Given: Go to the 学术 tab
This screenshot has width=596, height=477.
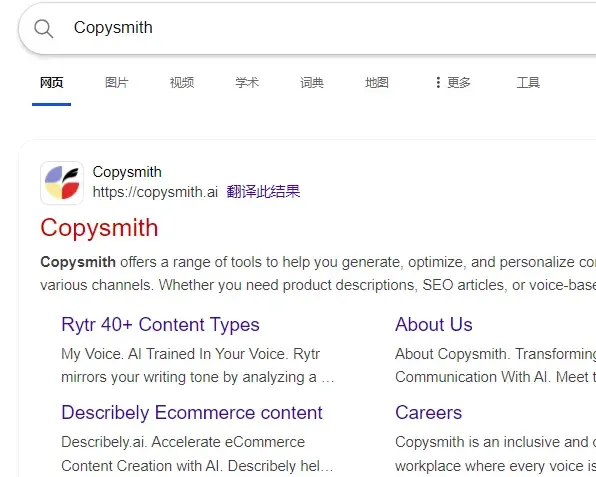Looking at the screenshot, I should [247, 82].
